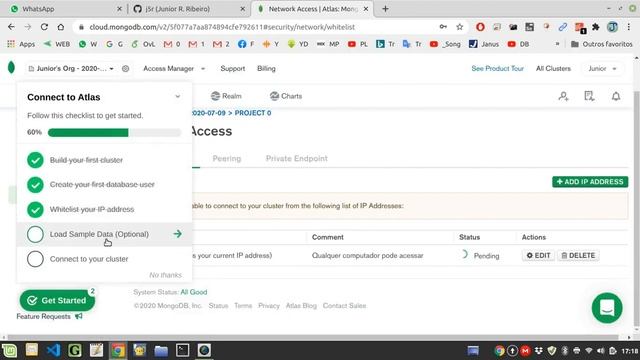Switch to the WhatsApp browser tab
The image size is (640, 360).
tap(64, 9)
